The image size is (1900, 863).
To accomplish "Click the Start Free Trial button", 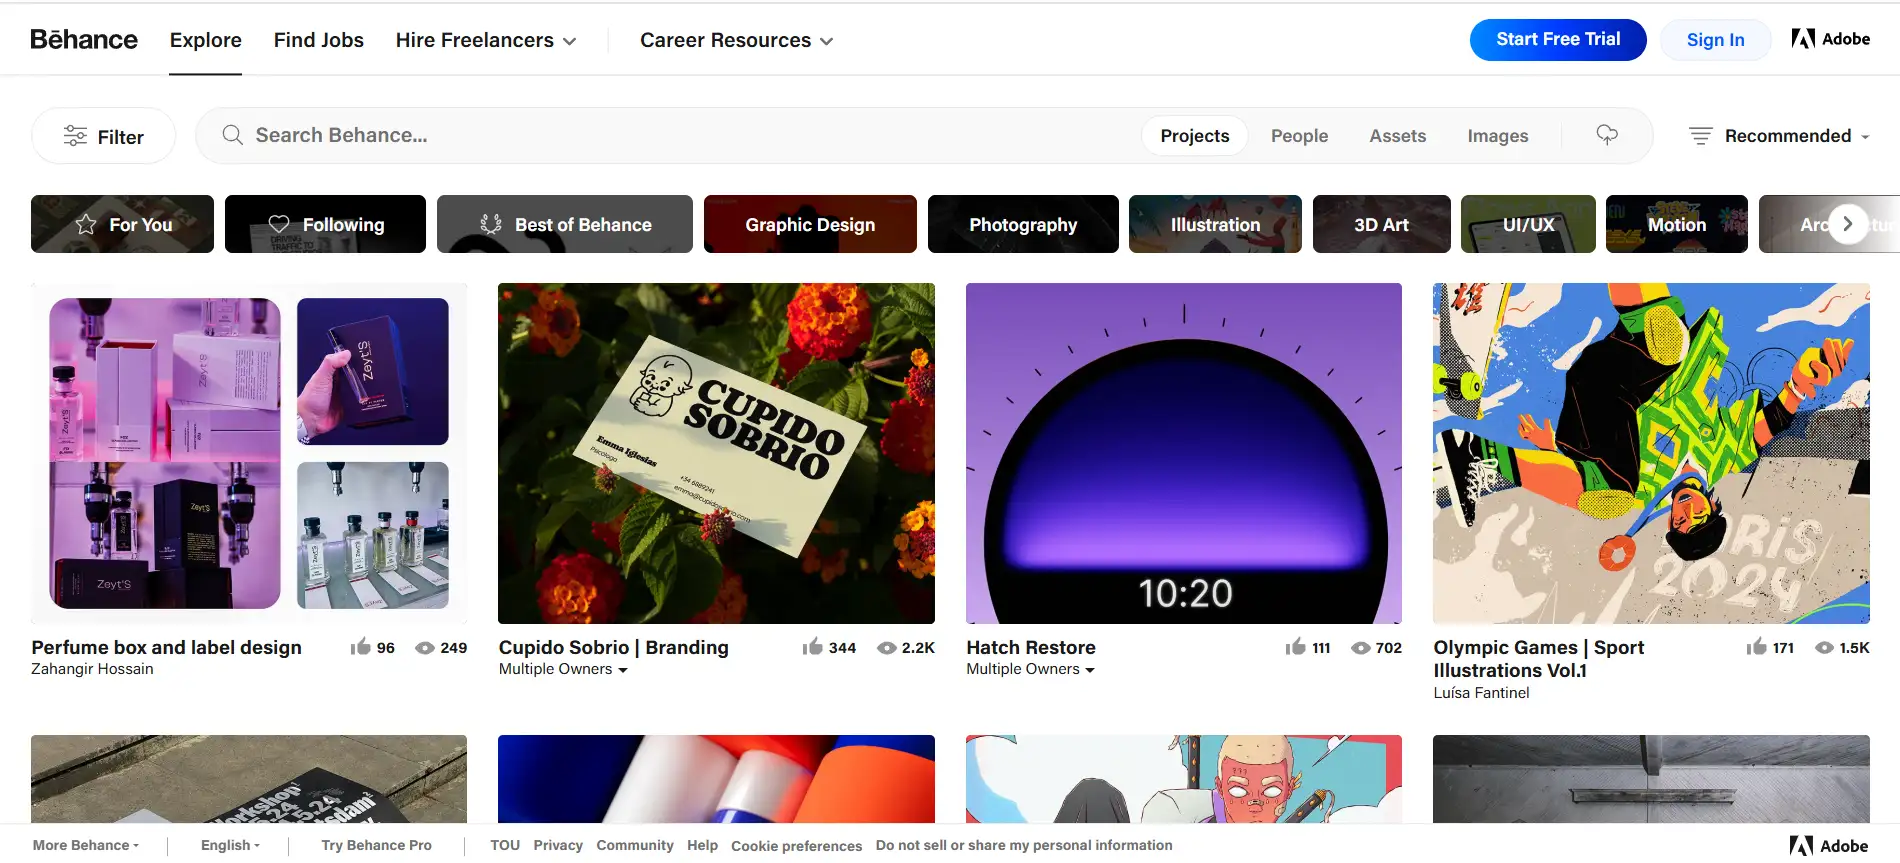I will pyautogui.click(x=1558, y=39).
